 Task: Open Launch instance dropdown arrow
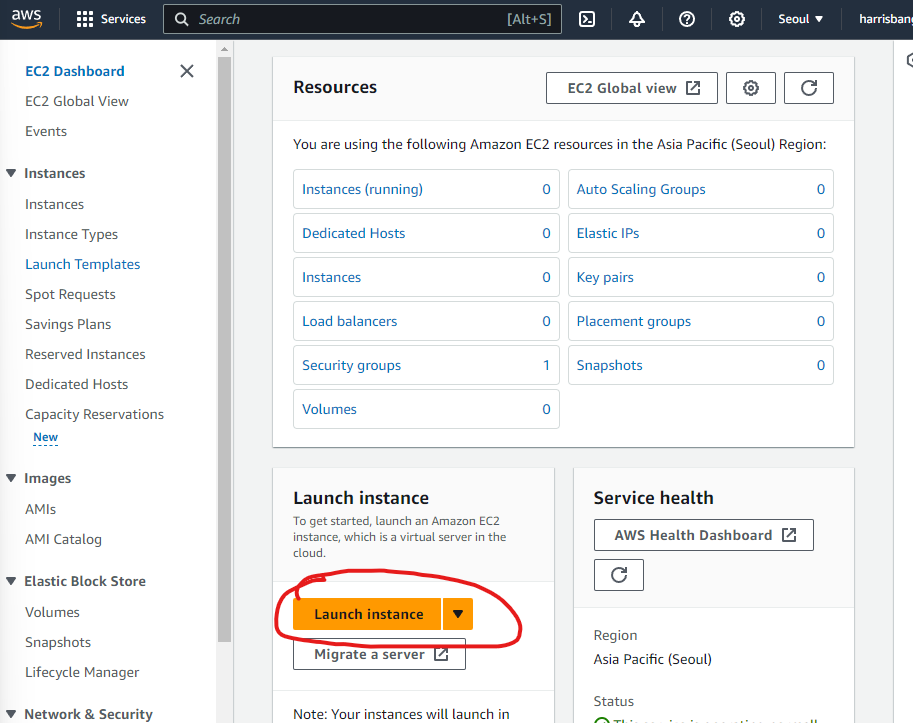coord(458,614)
